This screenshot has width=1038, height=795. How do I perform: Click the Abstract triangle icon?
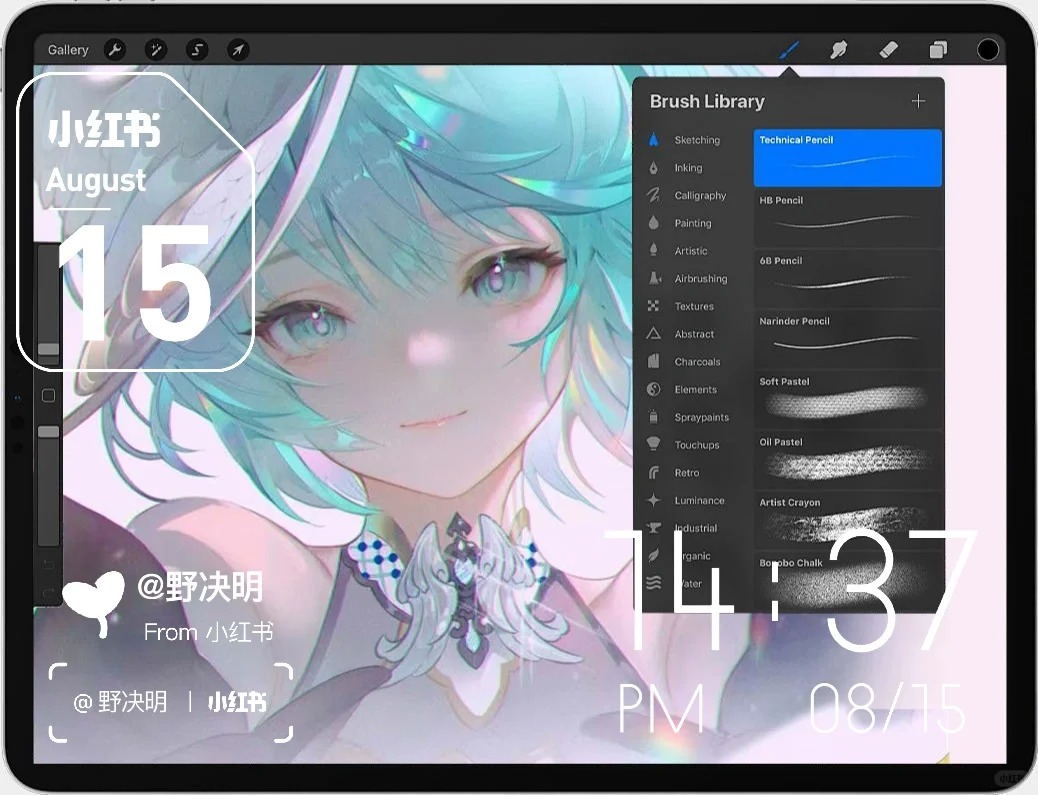(x=653, y=334)
